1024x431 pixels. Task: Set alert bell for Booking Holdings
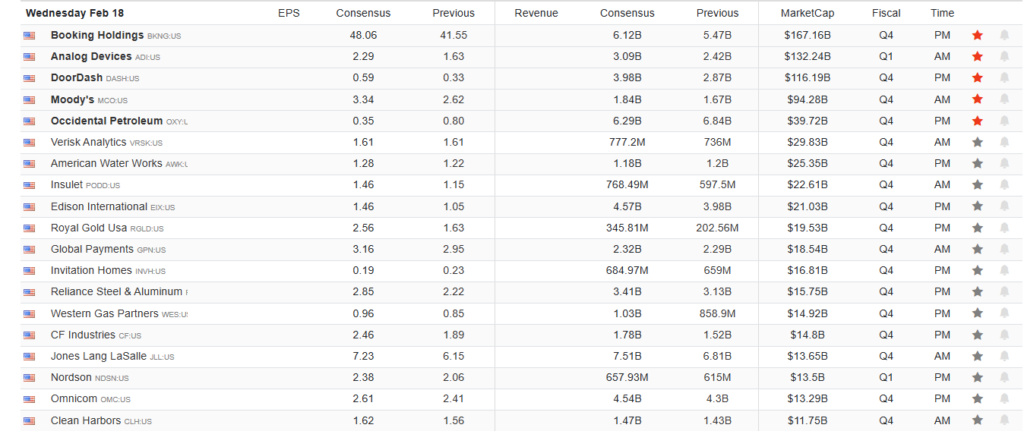[1004, 35]
